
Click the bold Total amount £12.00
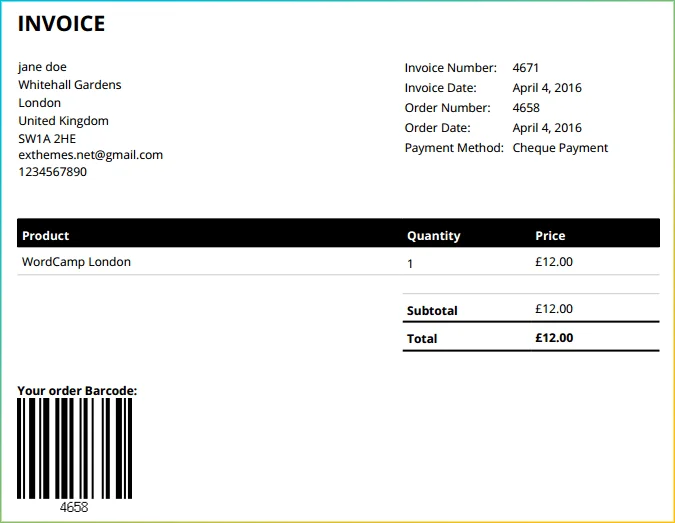[554, 338]
